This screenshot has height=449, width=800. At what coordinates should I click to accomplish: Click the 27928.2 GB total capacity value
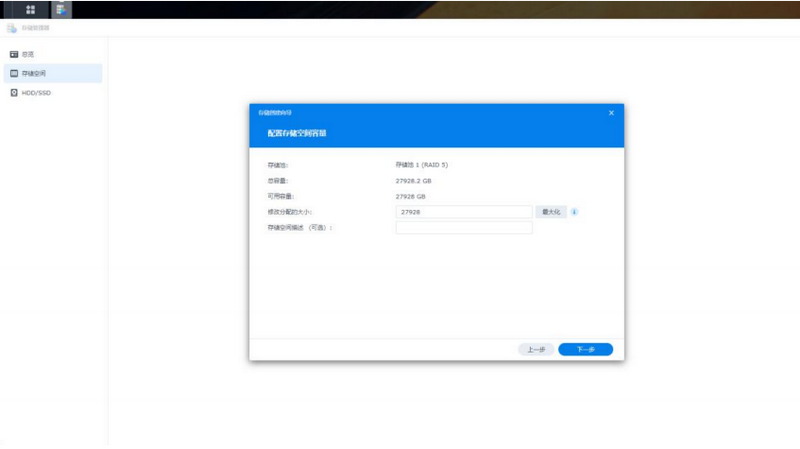coord(414,181)
